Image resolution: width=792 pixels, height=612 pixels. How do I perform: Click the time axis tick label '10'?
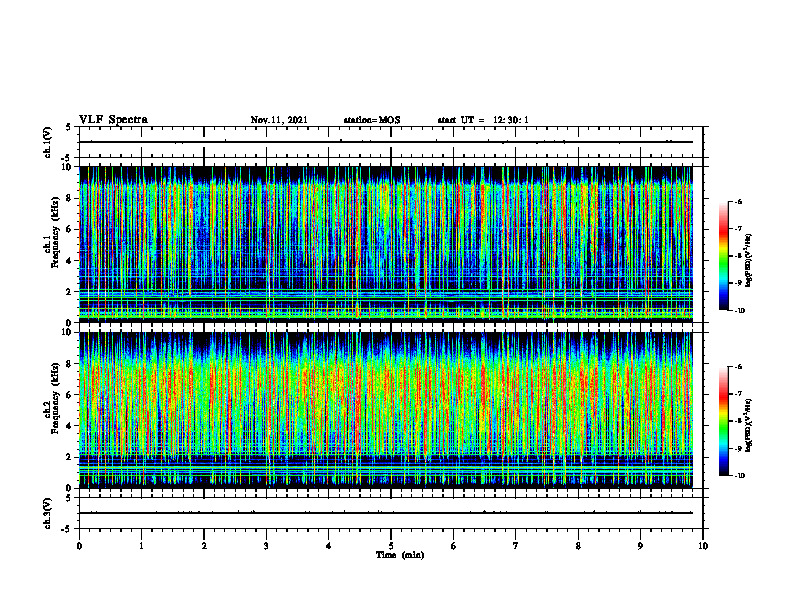[703, 546]
